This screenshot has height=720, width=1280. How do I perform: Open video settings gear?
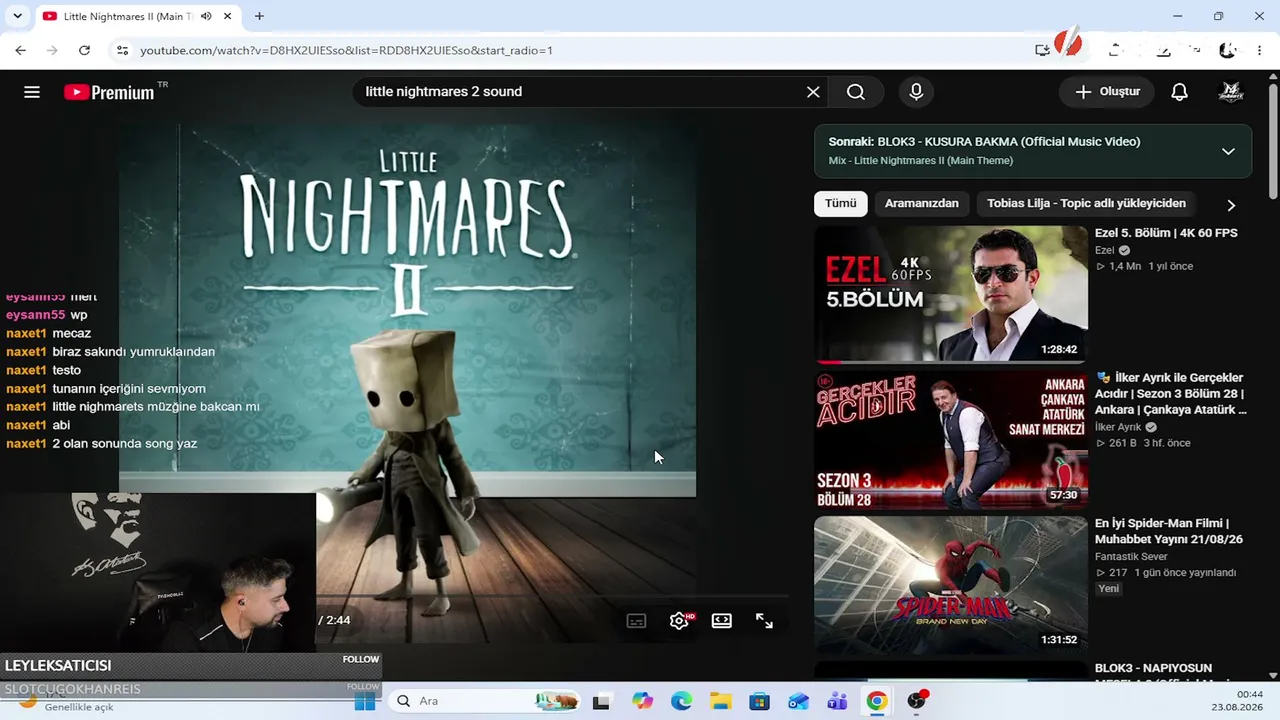pos(680,621)
